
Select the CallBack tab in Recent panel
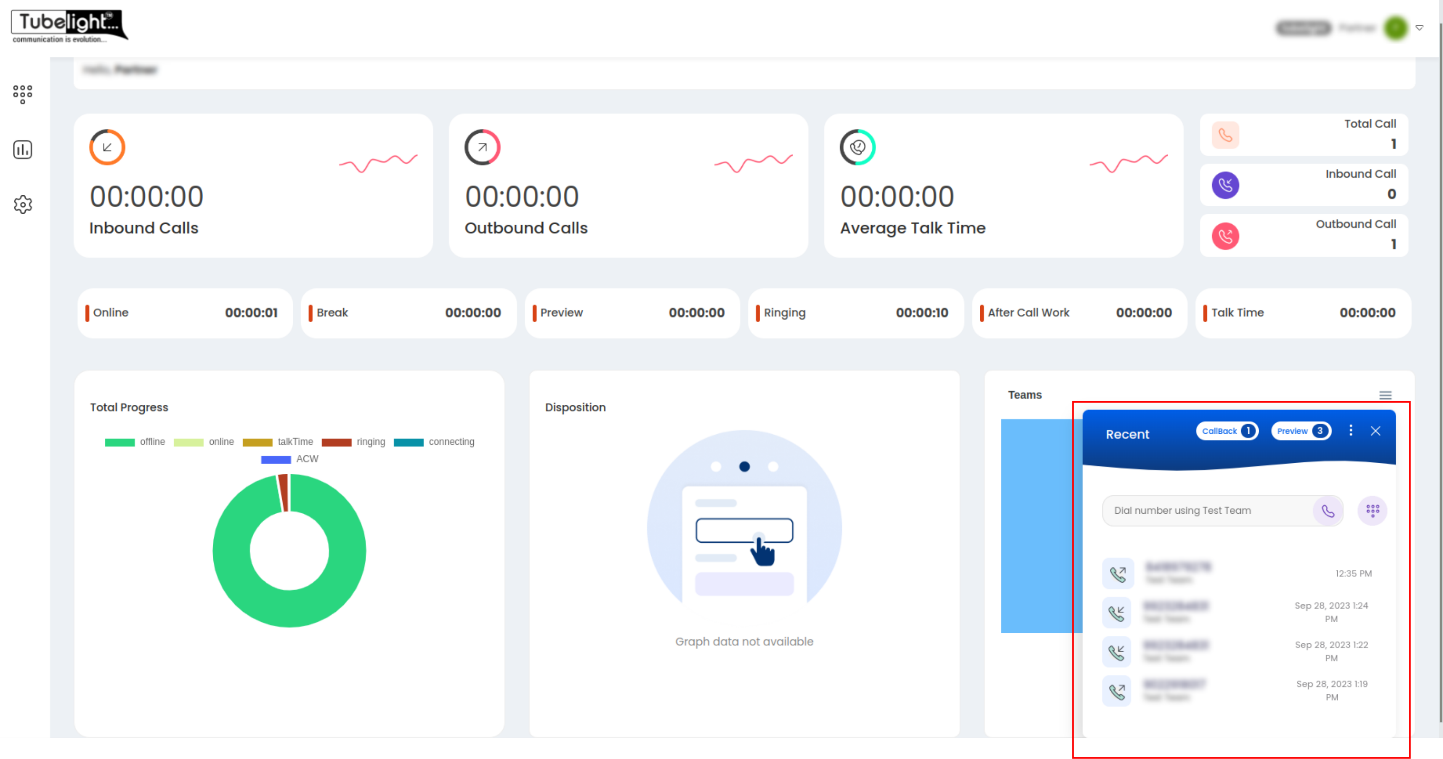[x=1227, y=431]
